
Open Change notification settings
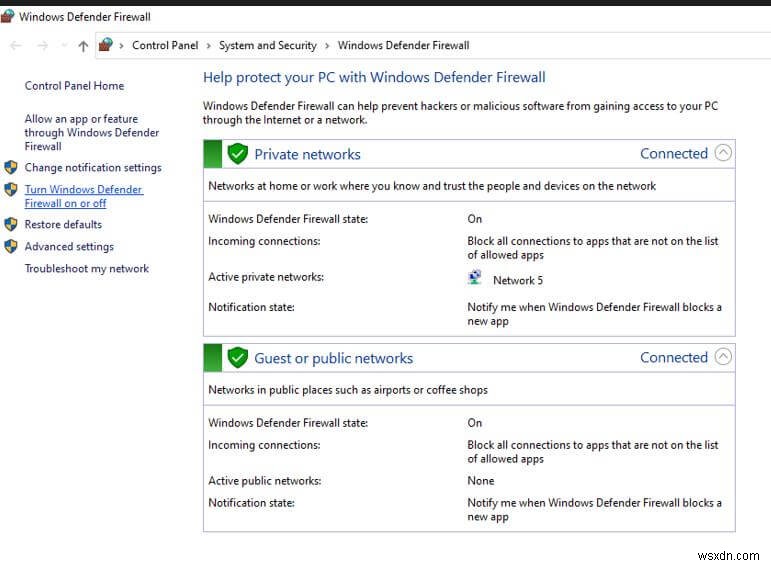93,168
